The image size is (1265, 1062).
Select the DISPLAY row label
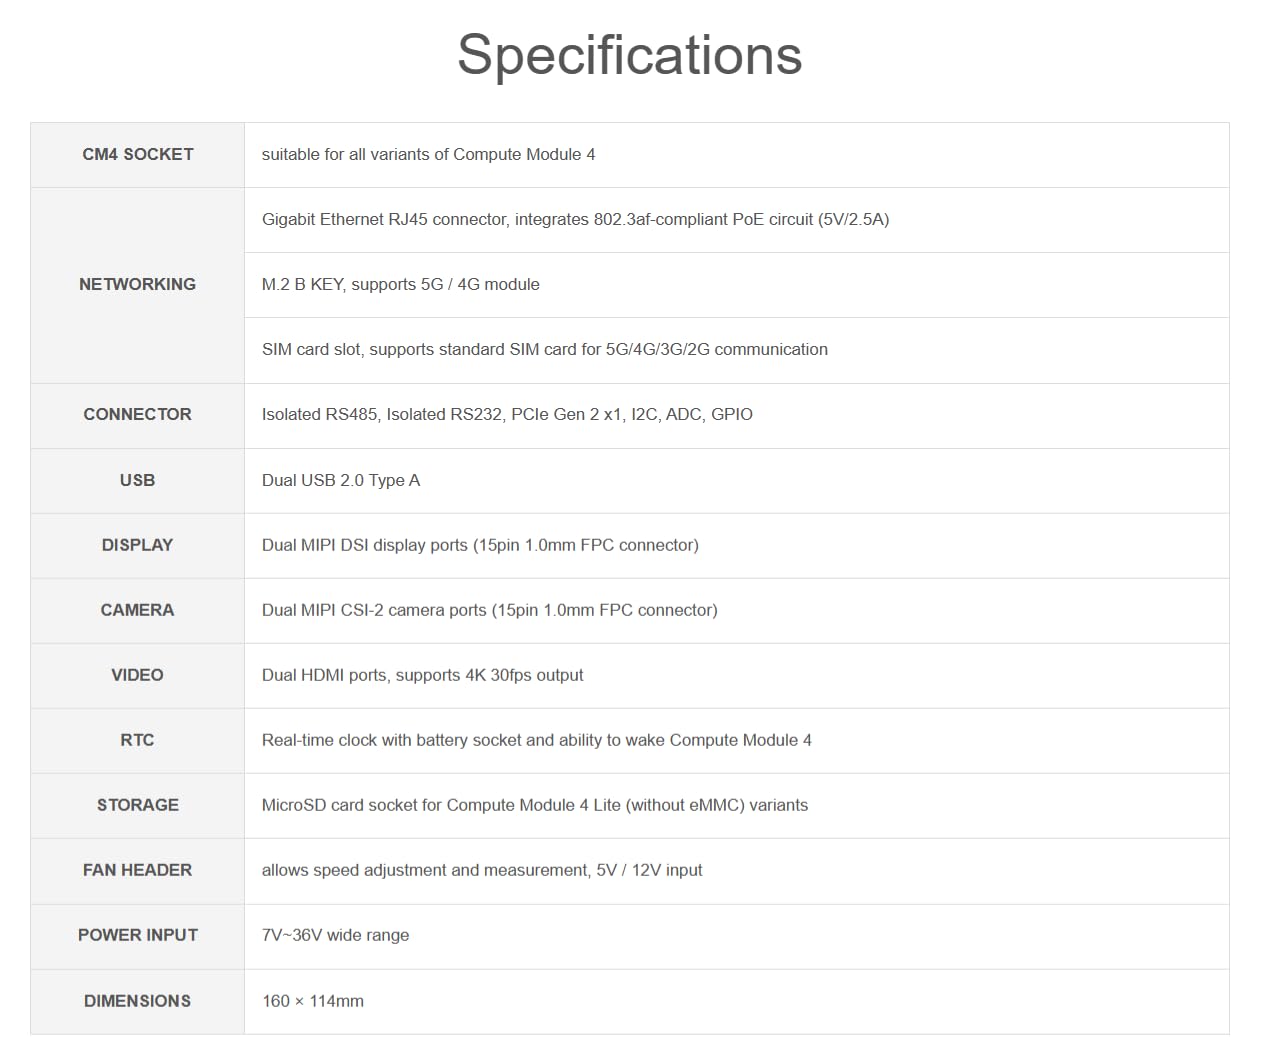(138, 545)
